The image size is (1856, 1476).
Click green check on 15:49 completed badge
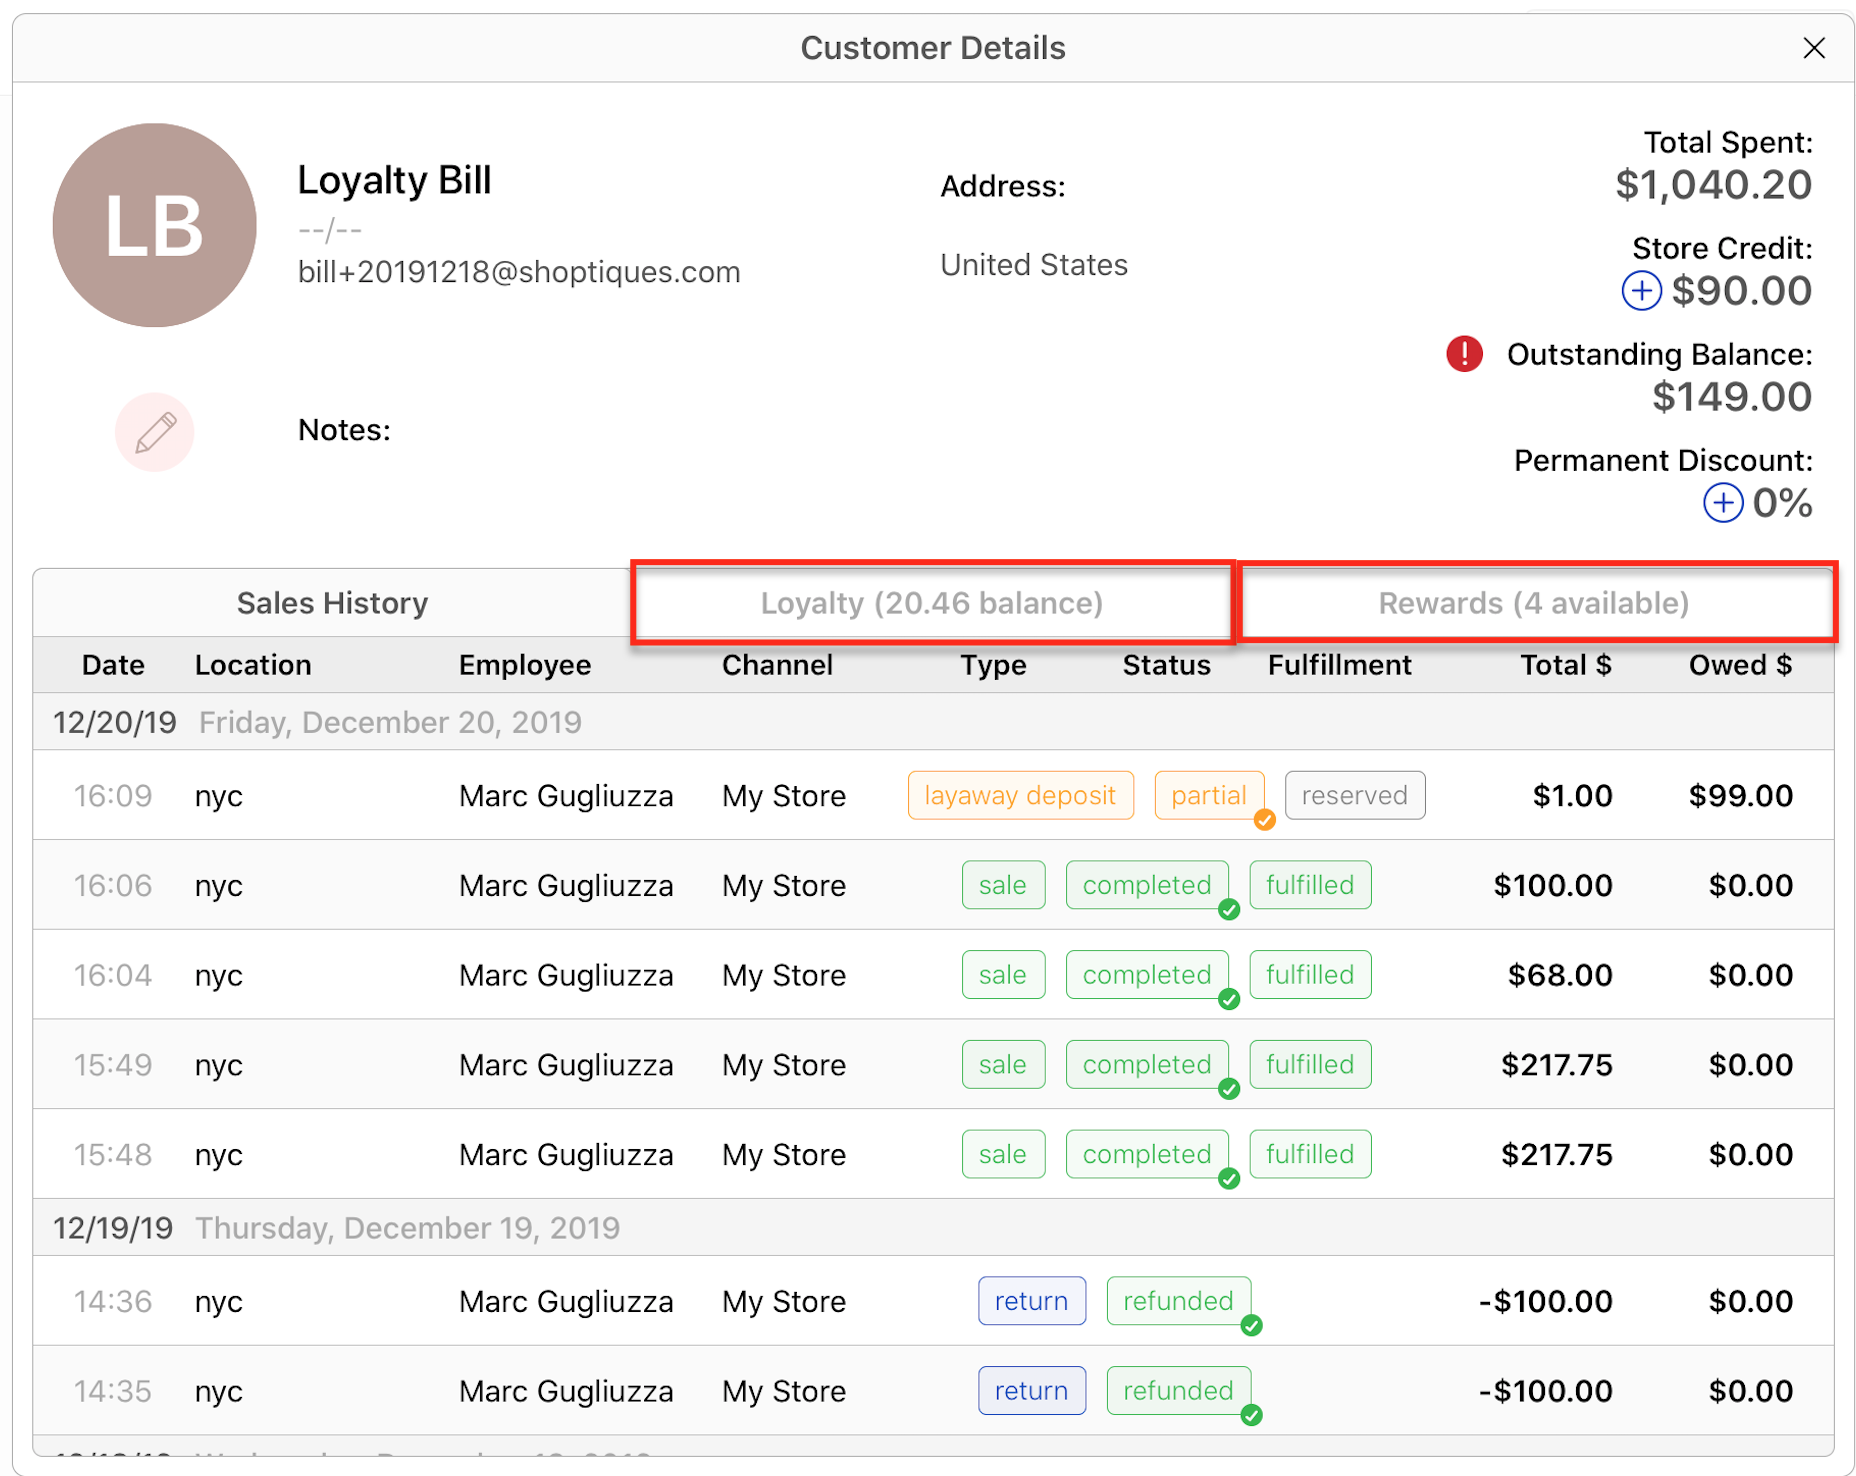(x=1229, y=1089)
